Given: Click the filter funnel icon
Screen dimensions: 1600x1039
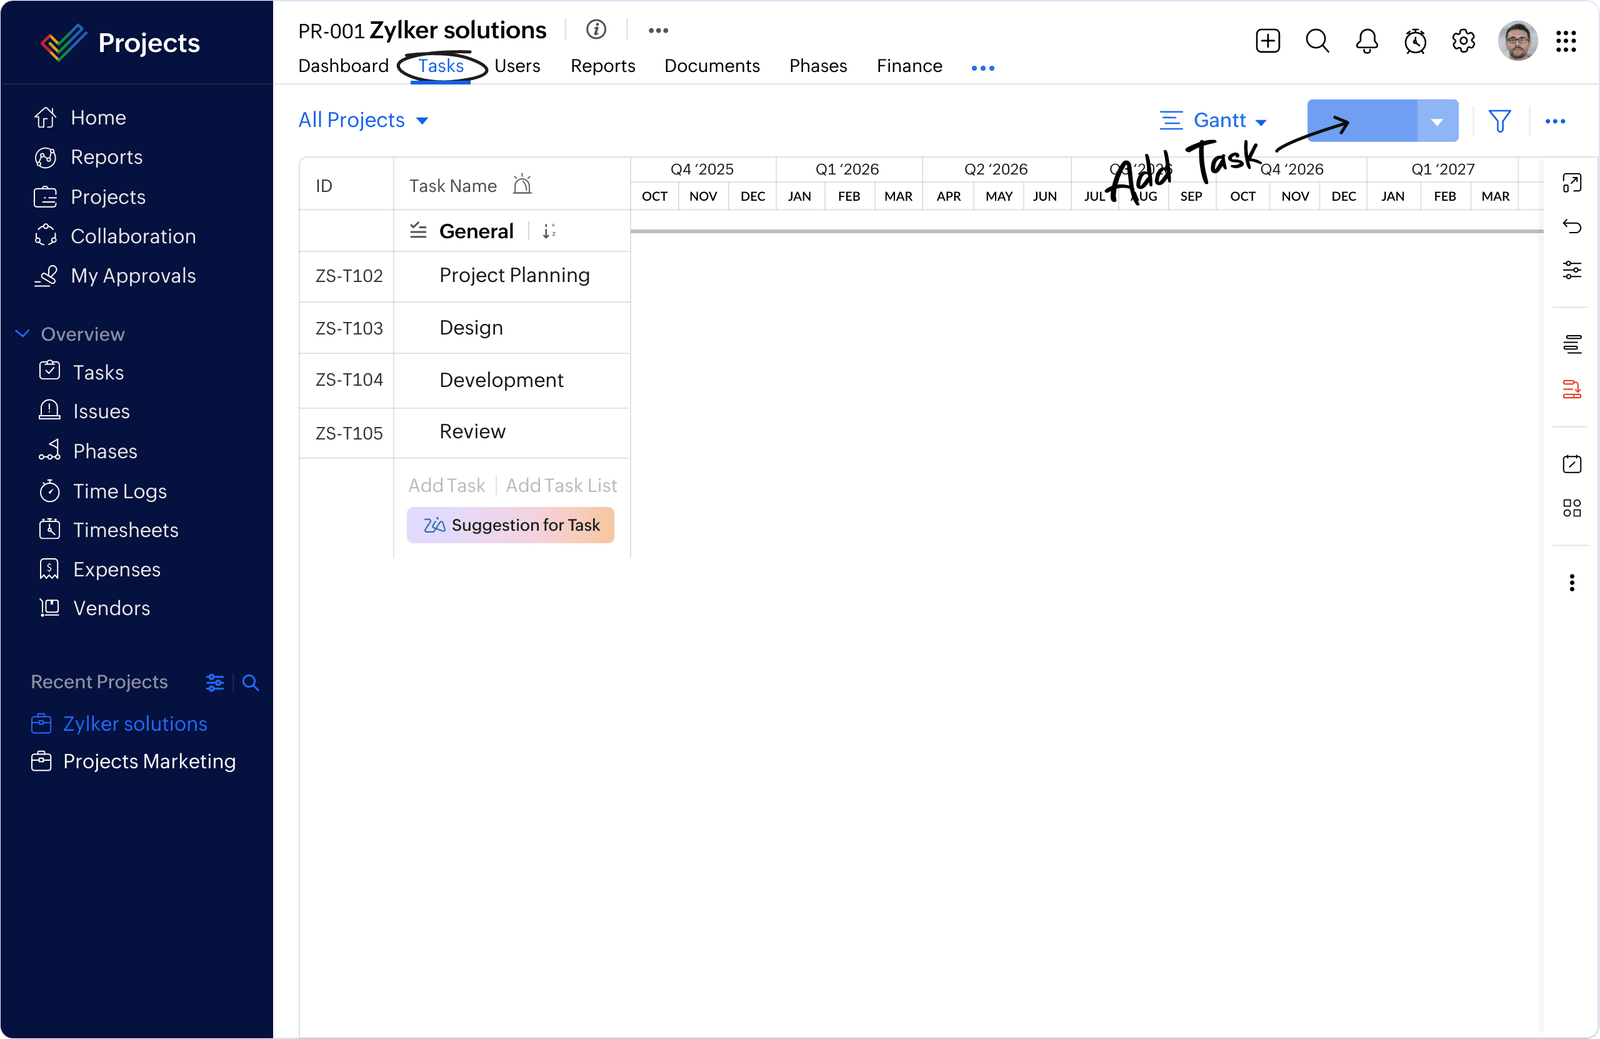Looking at the screenshot, I should (x=1499, y=121).
